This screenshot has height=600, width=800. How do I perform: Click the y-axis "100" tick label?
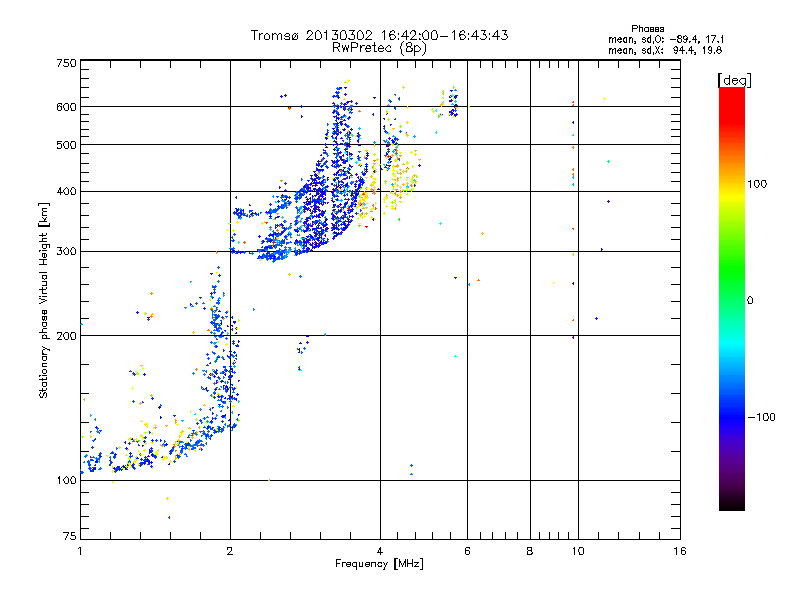point(66,481)
